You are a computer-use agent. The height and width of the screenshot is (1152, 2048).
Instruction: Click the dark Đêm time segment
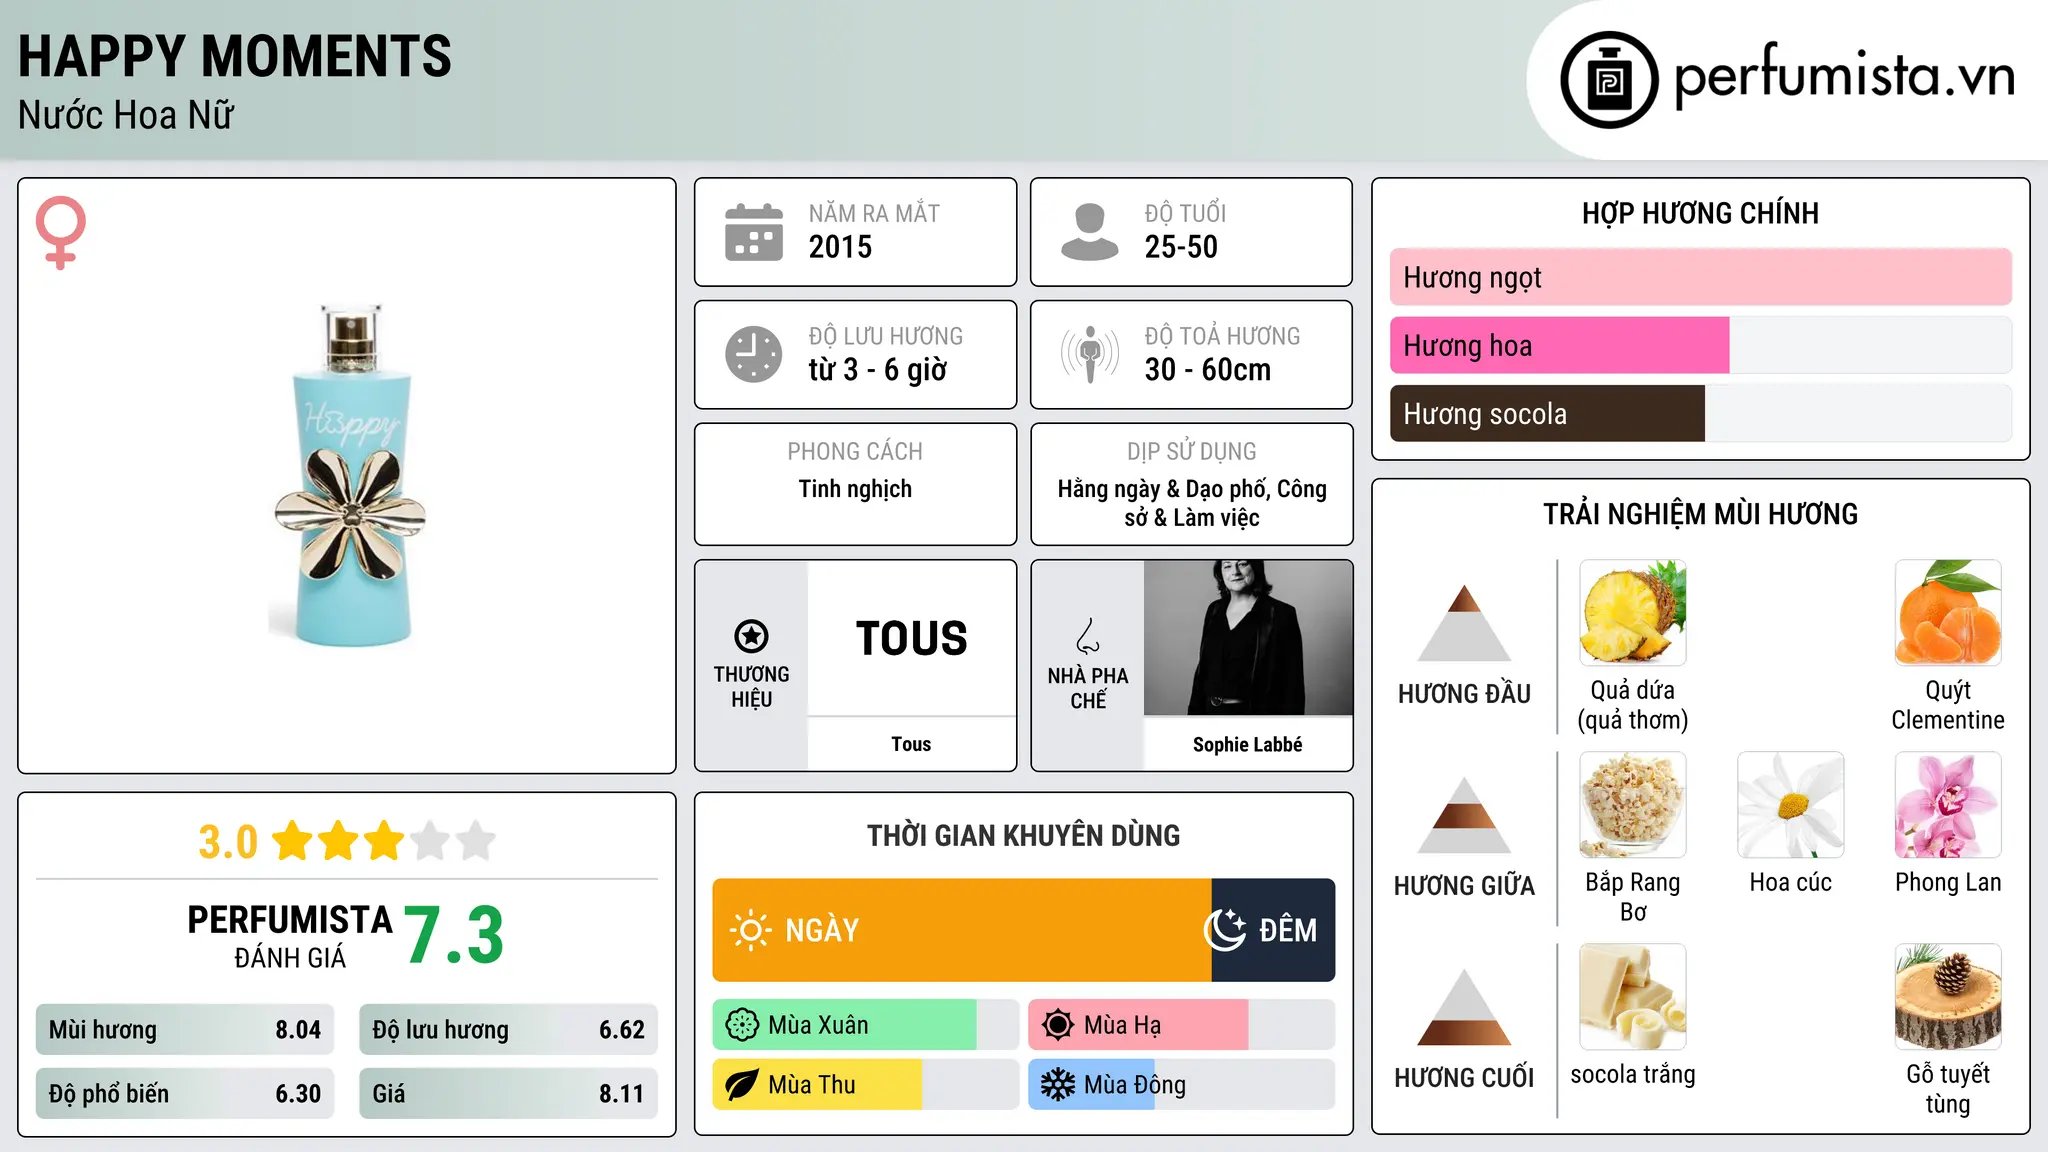1273,930
